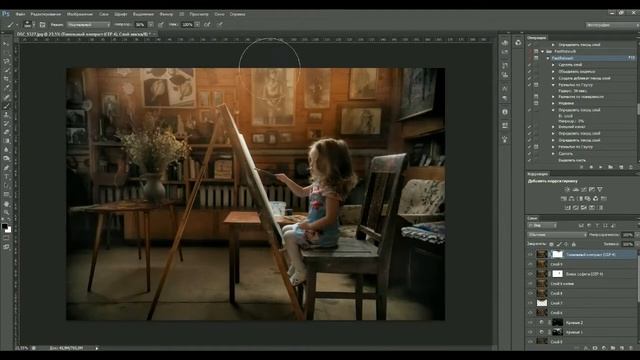Select the Brush tool in toolbox
The height and width of the screenshot is (360, 640).
tap(6, 106)
